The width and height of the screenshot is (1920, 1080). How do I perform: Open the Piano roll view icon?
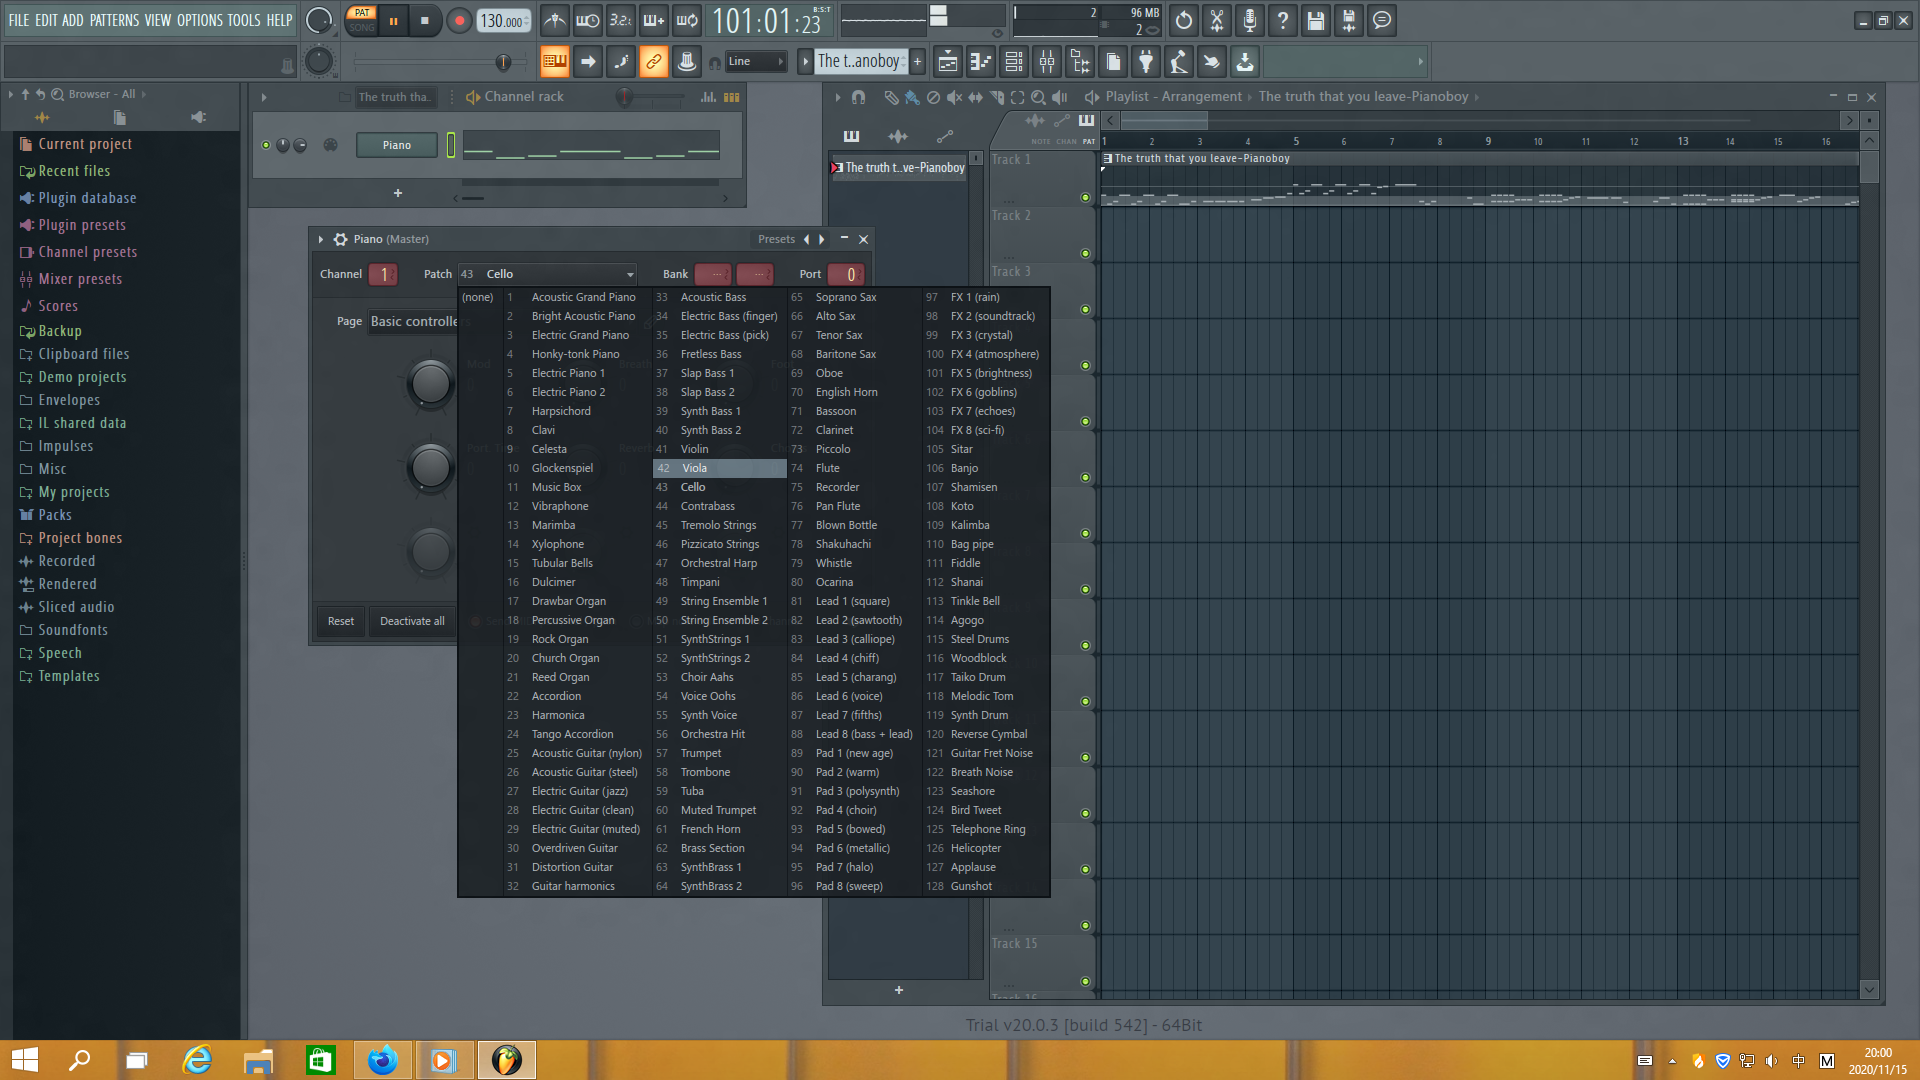[980, 62]
